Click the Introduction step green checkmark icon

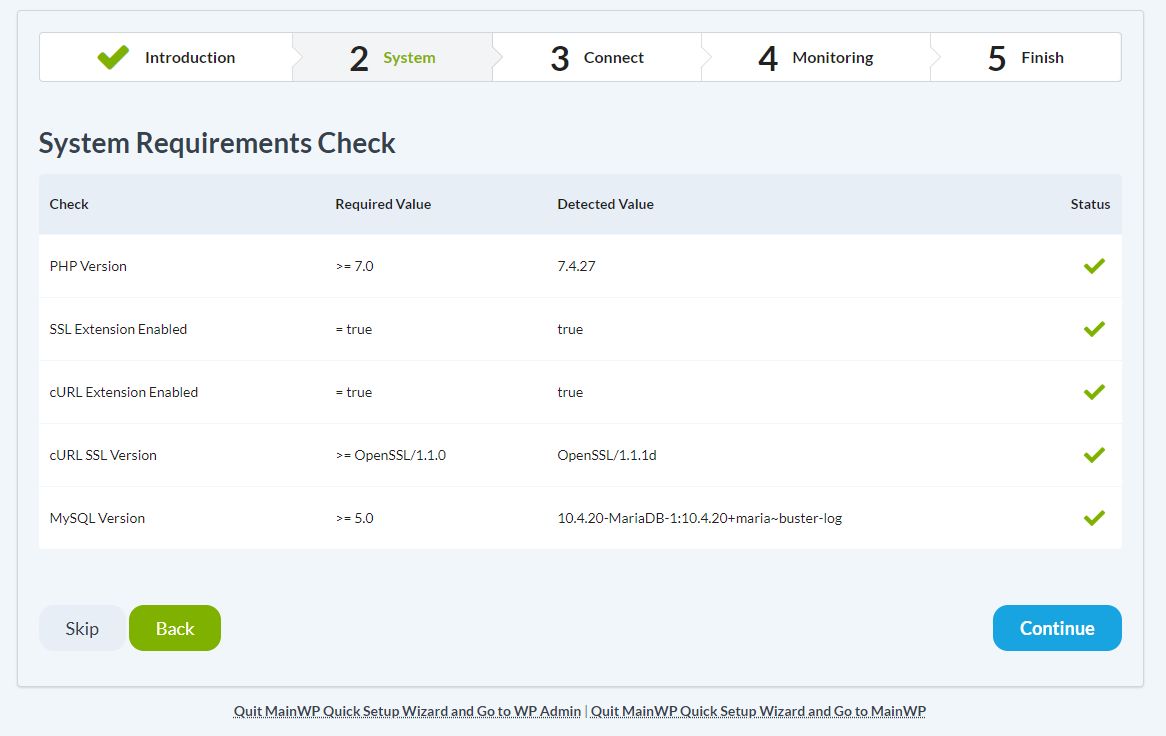(x=113, y=57)
